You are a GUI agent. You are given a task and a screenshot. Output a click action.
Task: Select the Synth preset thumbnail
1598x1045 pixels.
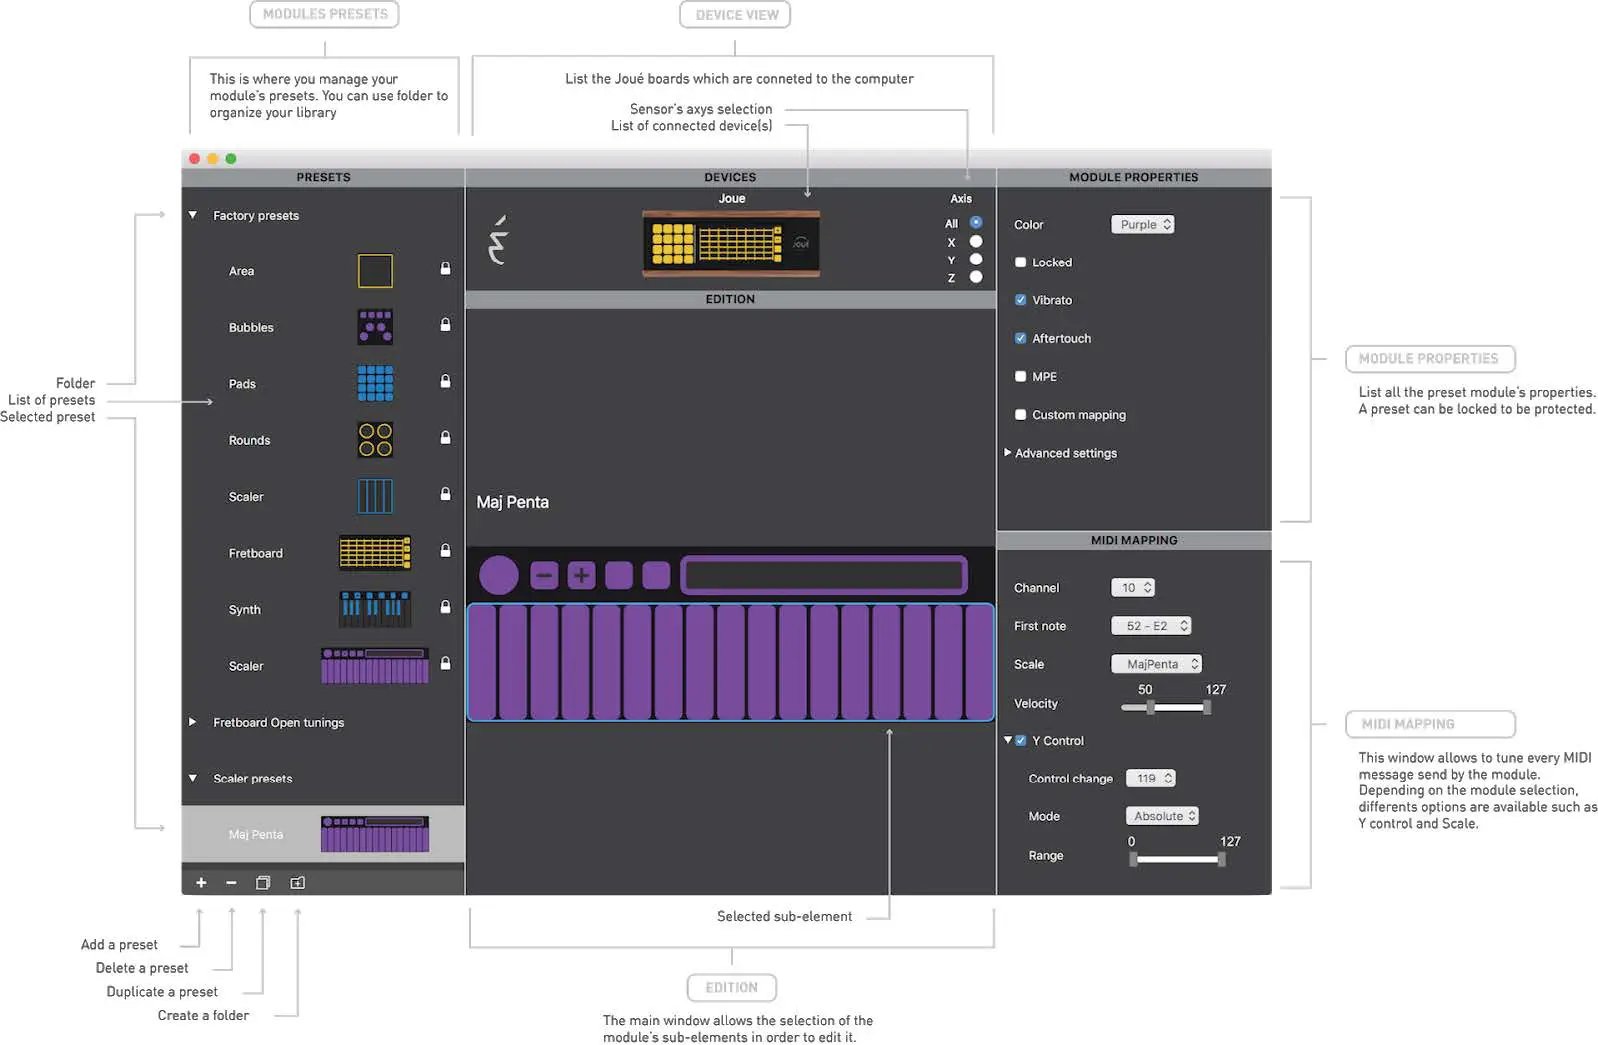tap(375, 609)
